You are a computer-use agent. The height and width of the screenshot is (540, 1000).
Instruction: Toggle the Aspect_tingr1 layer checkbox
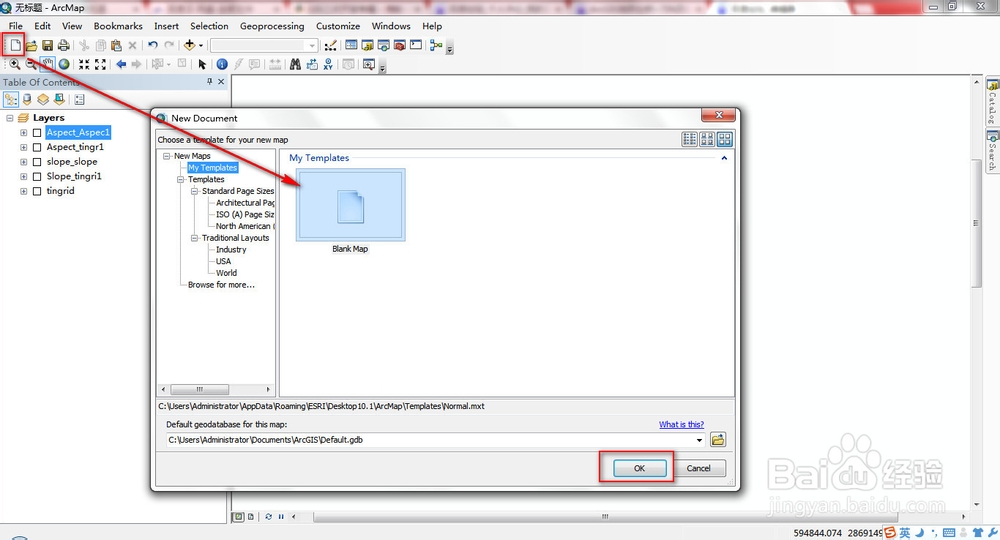pyautogui.click(x=37, y=147)
